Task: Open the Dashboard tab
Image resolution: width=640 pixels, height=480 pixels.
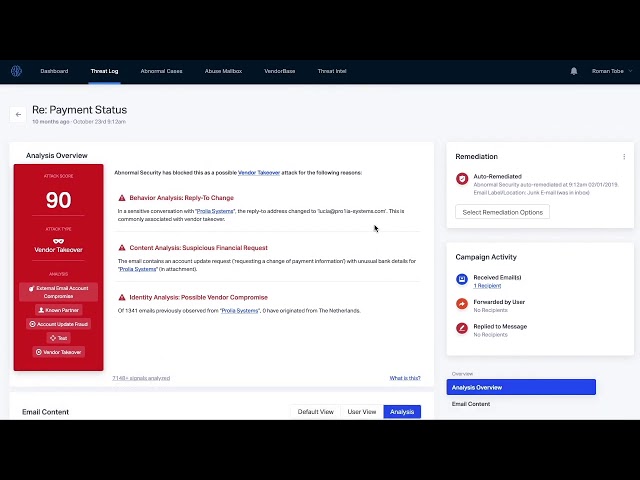Action: [54, 71]
